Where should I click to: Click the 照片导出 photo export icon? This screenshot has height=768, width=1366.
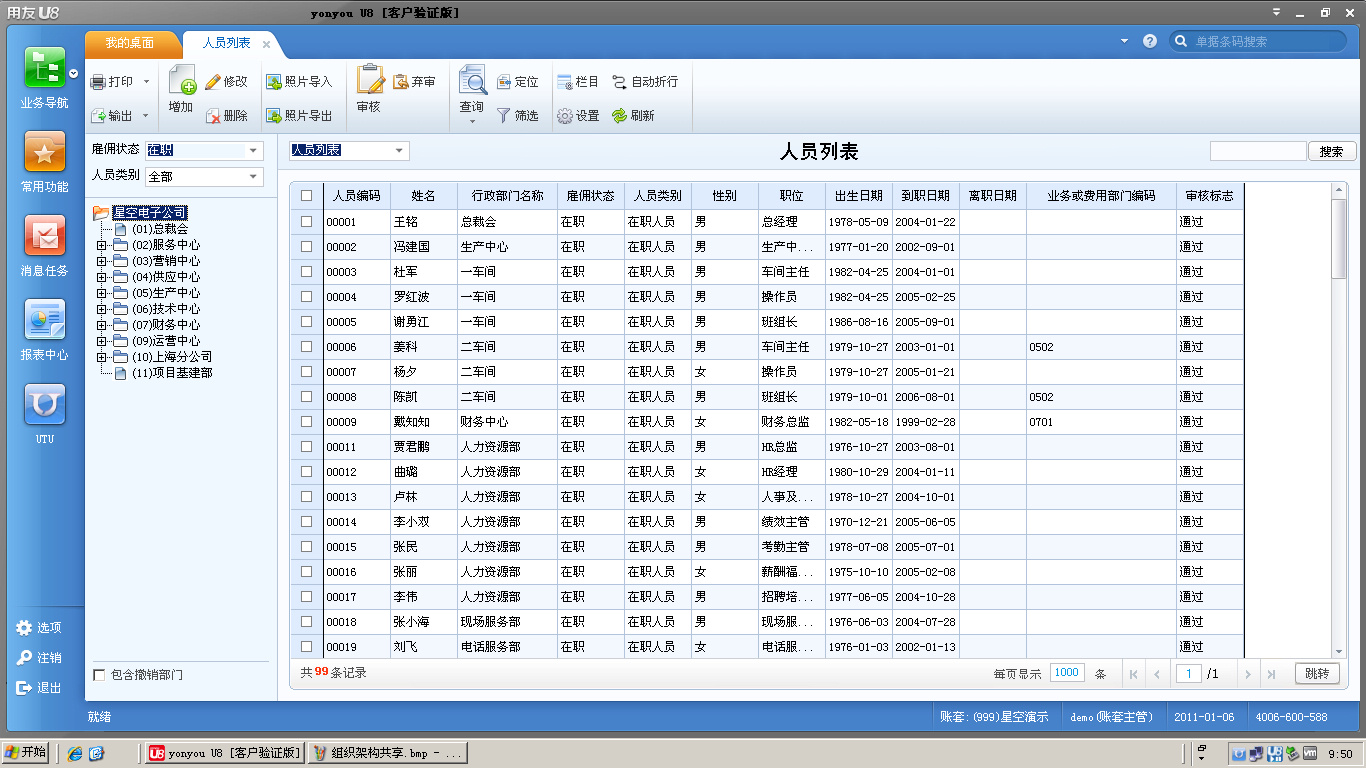pos(273,116)
